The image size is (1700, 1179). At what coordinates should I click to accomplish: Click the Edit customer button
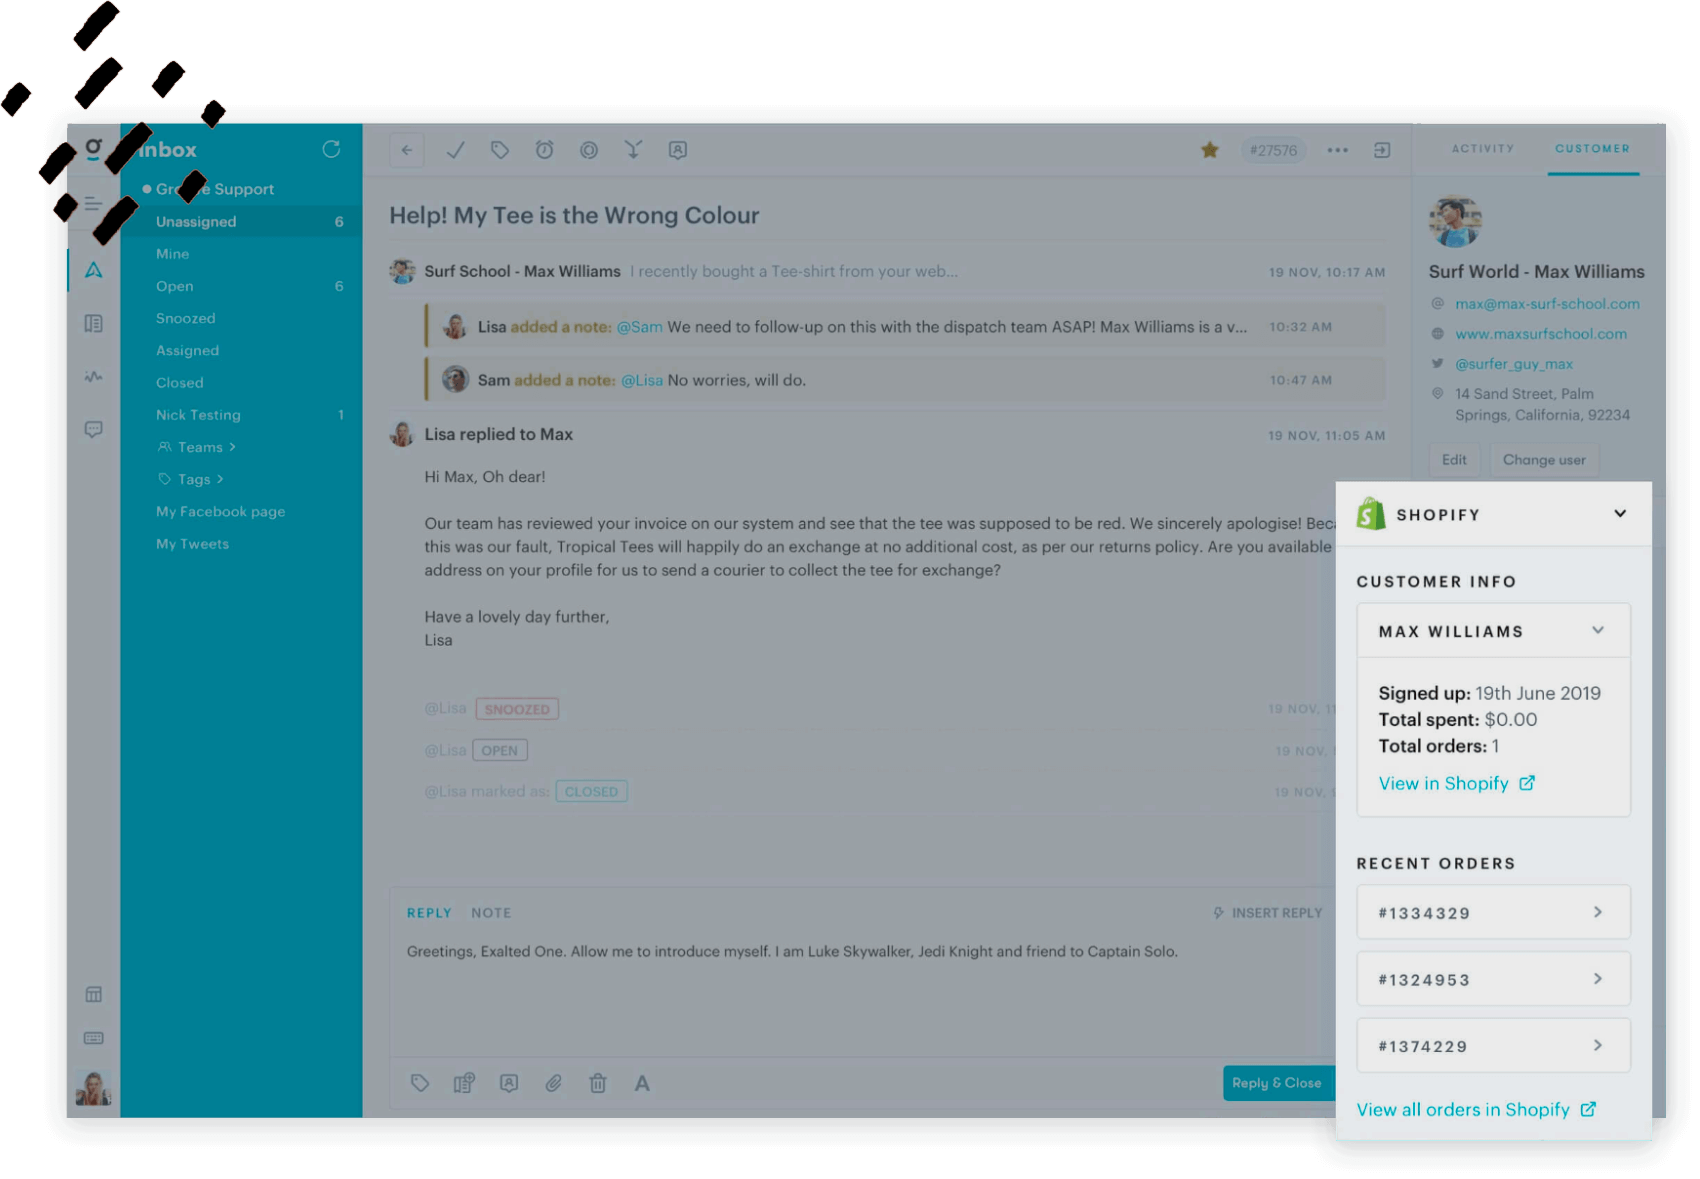tap(1454, 460)
